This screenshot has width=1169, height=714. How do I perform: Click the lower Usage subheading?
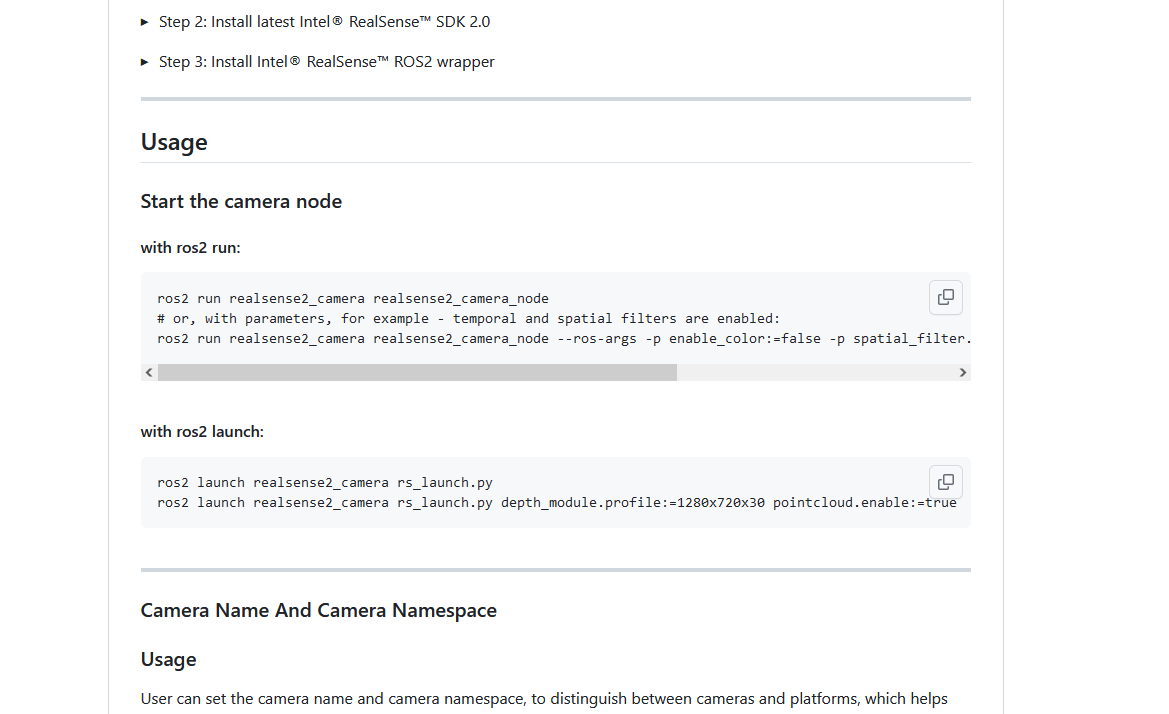[x=168, y=660]
